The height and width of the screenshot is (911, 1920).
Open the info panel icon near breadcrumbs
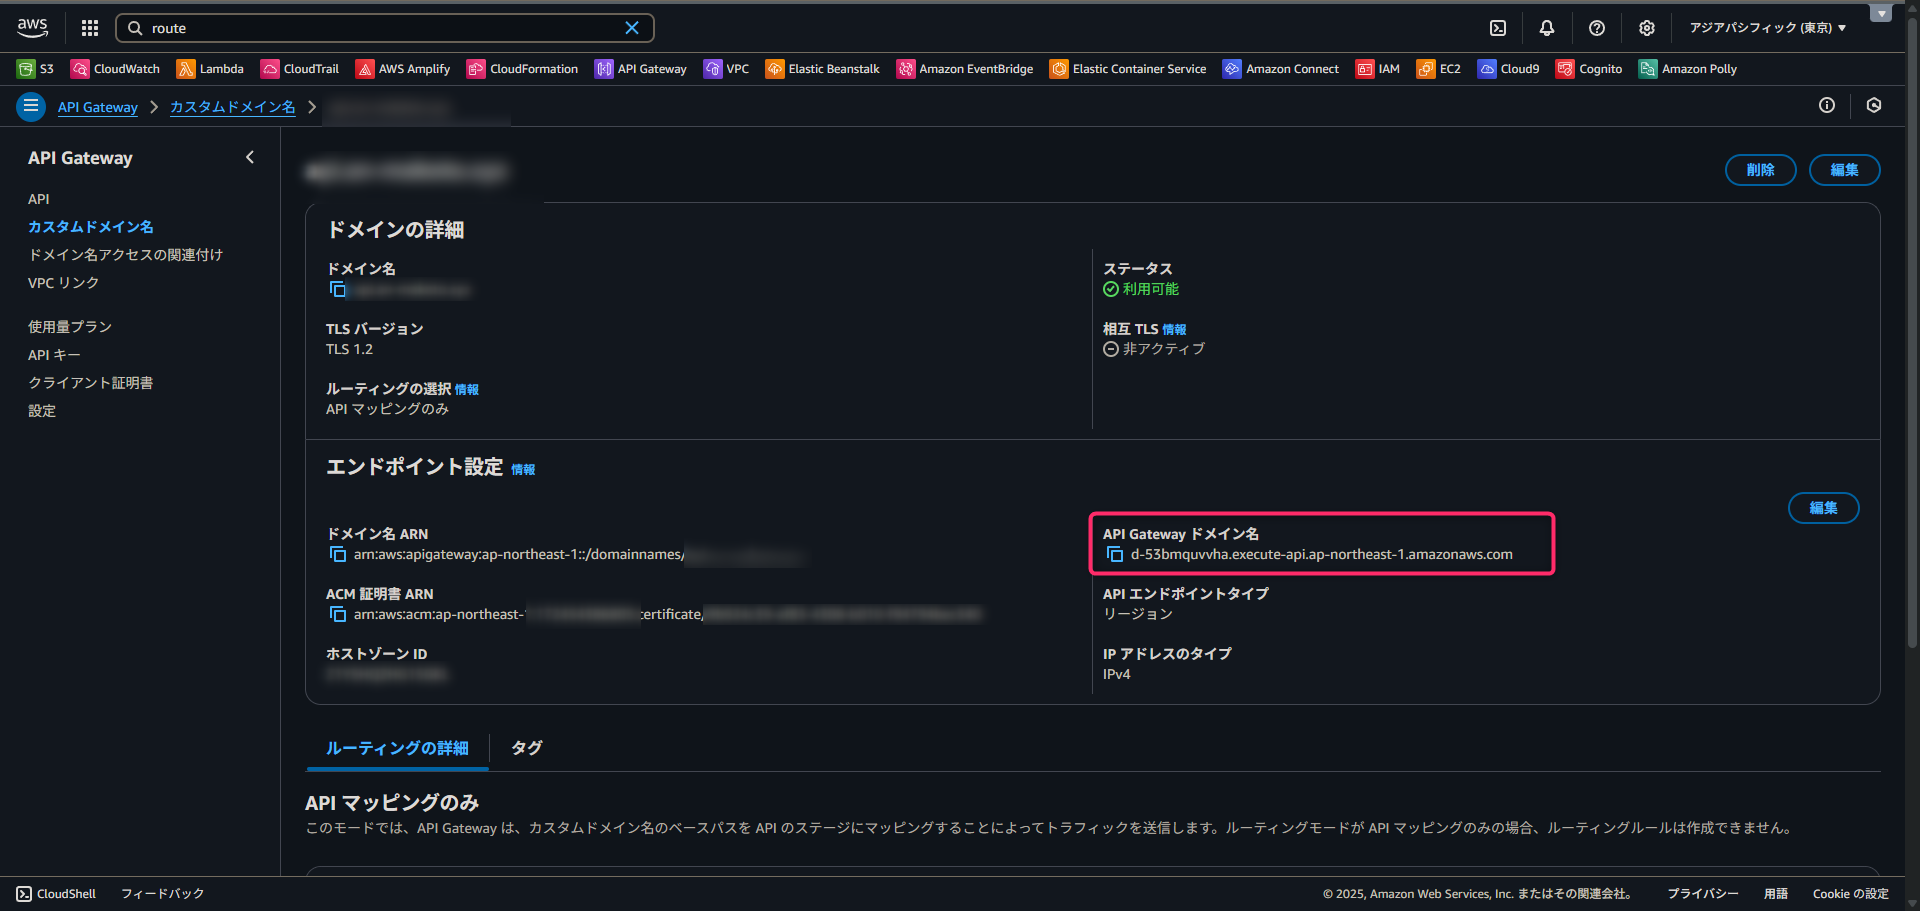(1827, 105)
